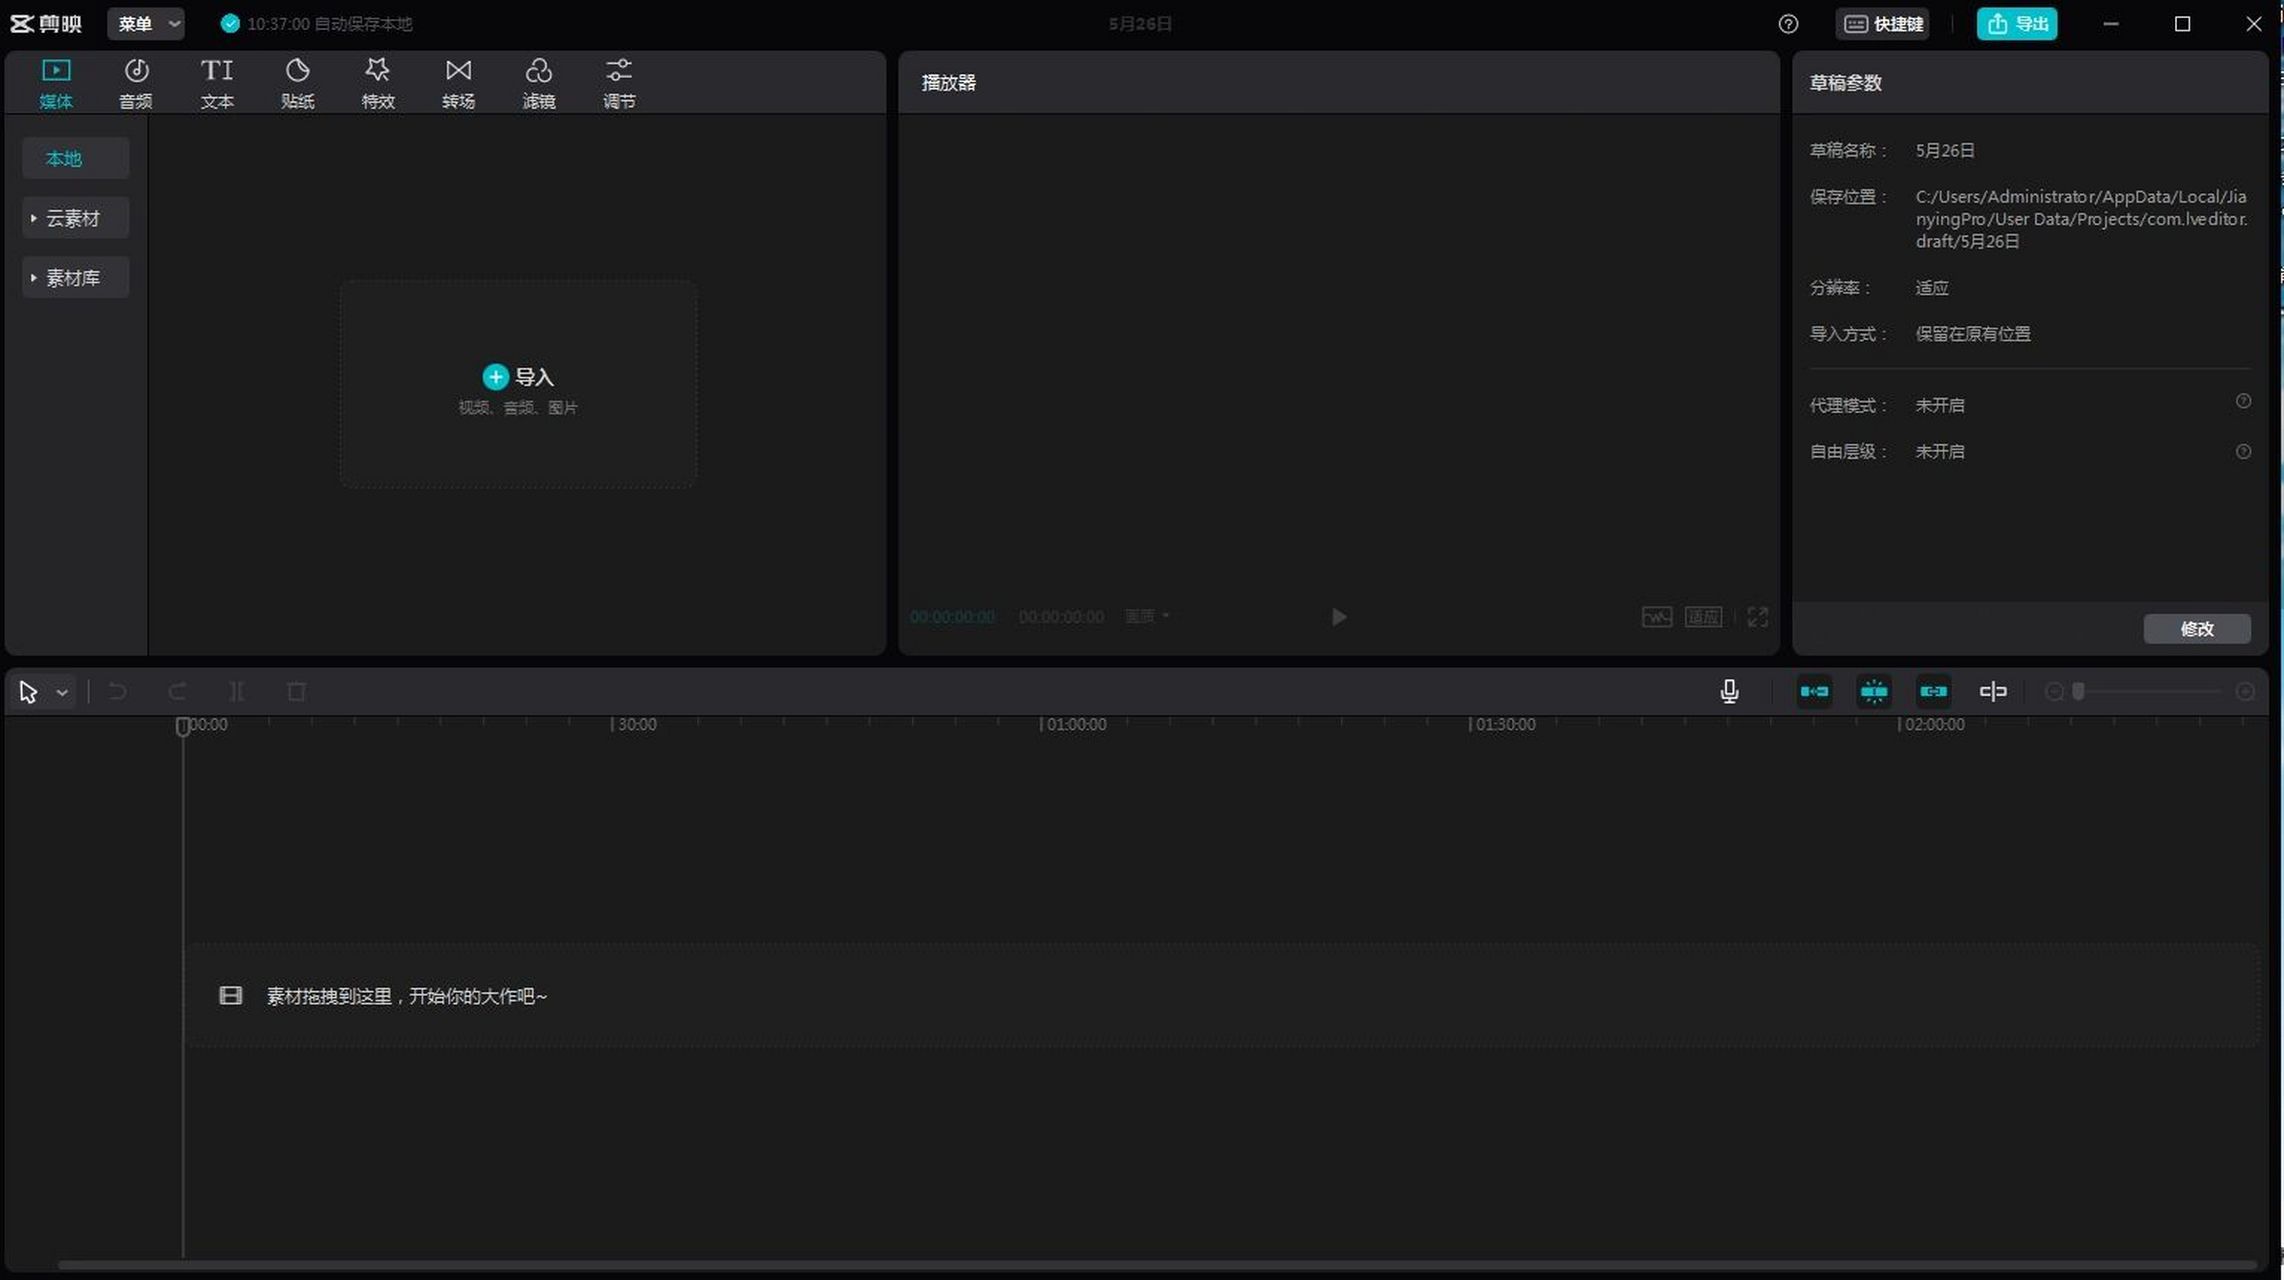Click the 保留在原有位置 import mode value

pyautogui.click(x=1973, y=334)
